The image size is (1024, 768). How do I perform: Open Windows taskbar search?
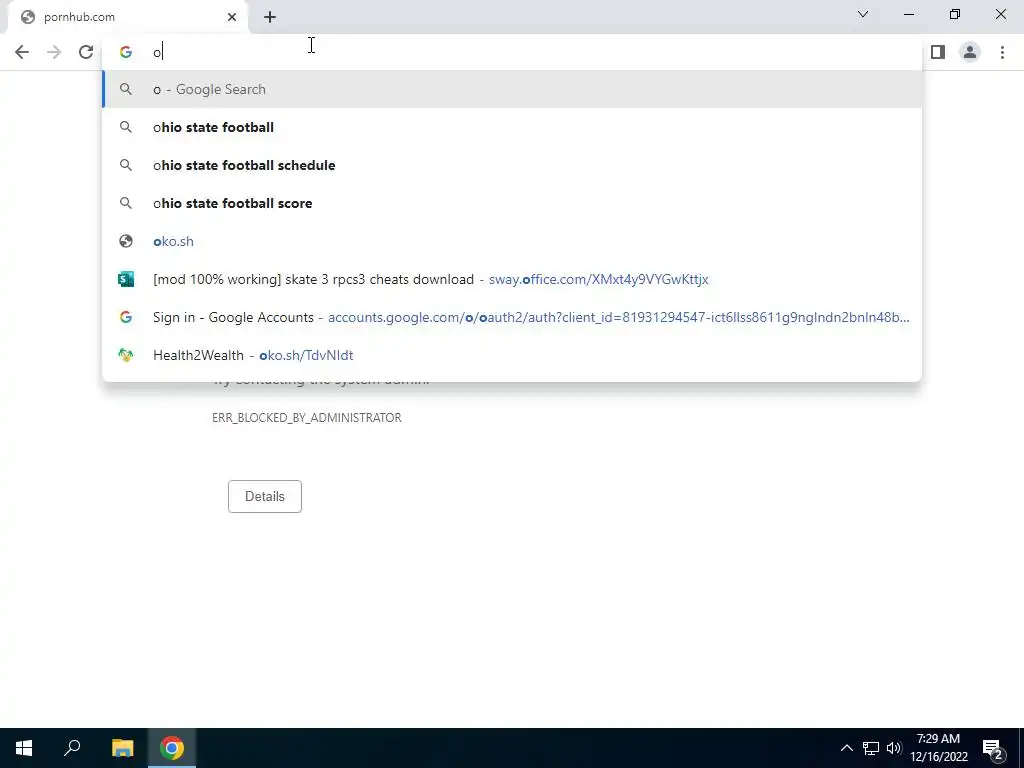(72, 748)
